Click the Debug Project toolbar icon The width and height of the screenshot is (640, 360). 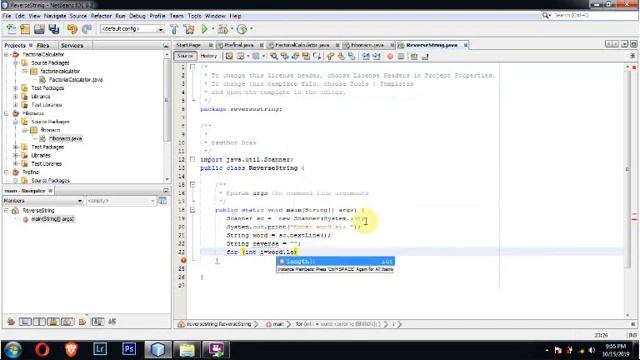click(x=223, y=29)
